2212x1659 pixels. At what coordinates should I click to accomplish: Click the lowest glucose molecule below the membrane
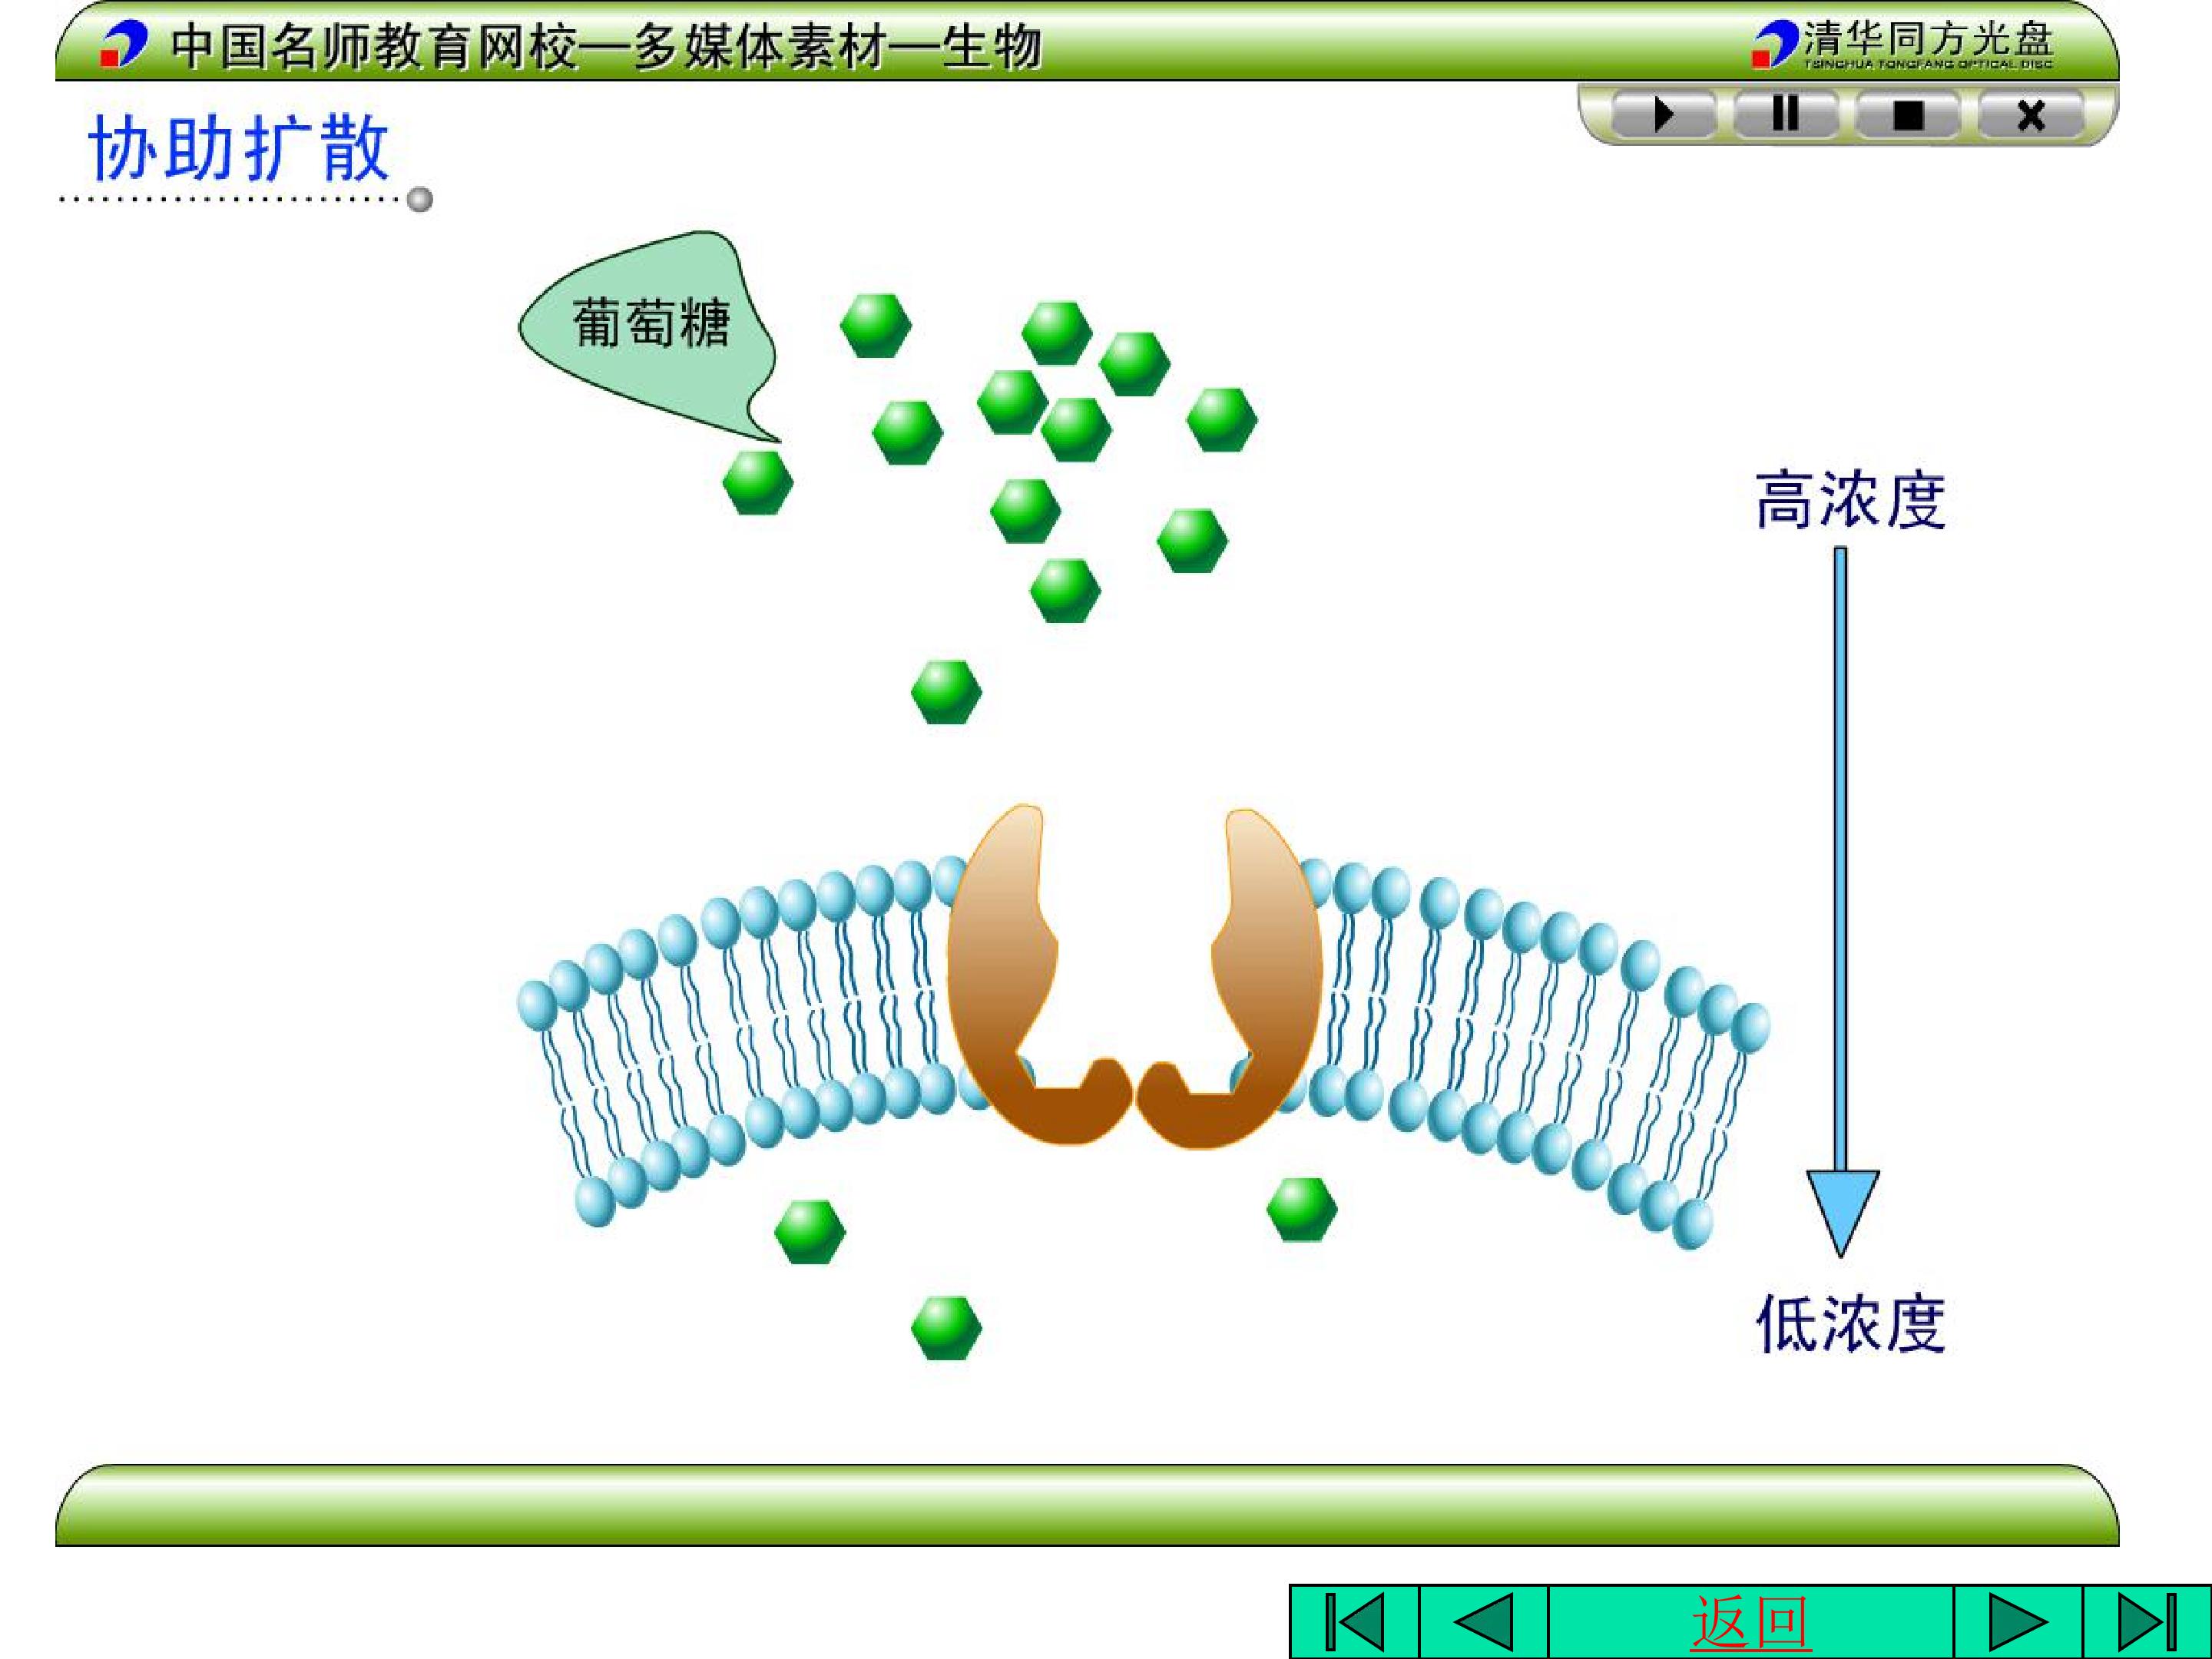pos(946,1328)
